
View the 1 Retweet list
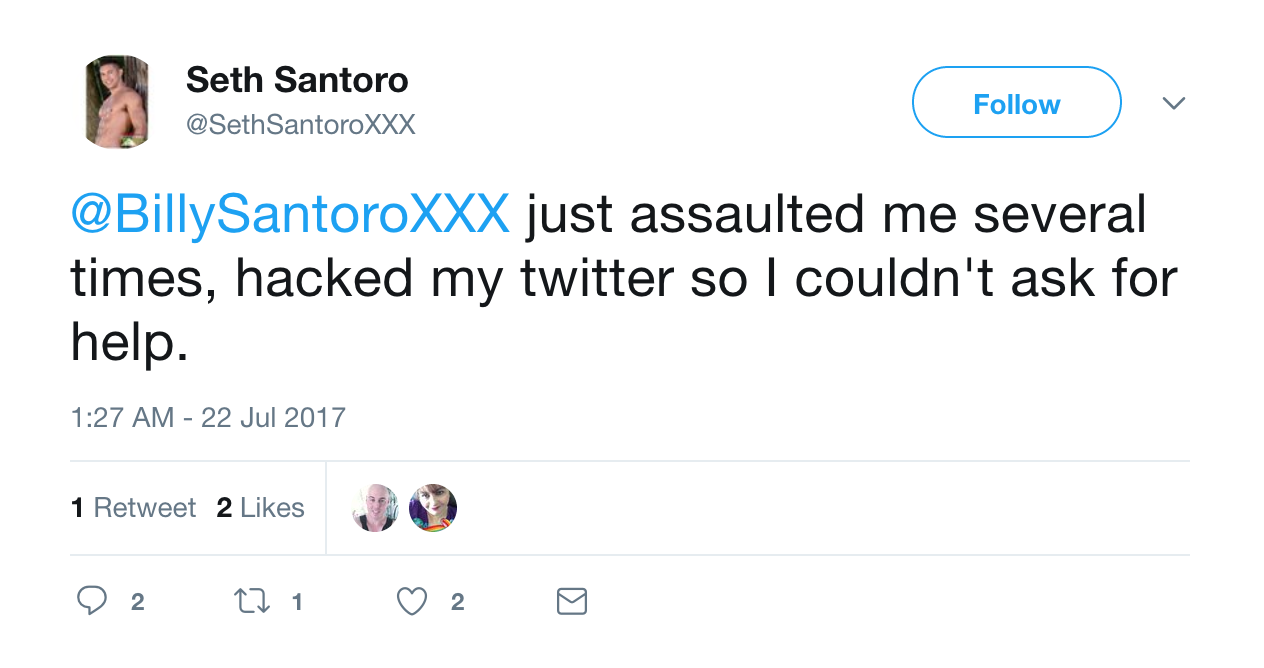(134, 508)
